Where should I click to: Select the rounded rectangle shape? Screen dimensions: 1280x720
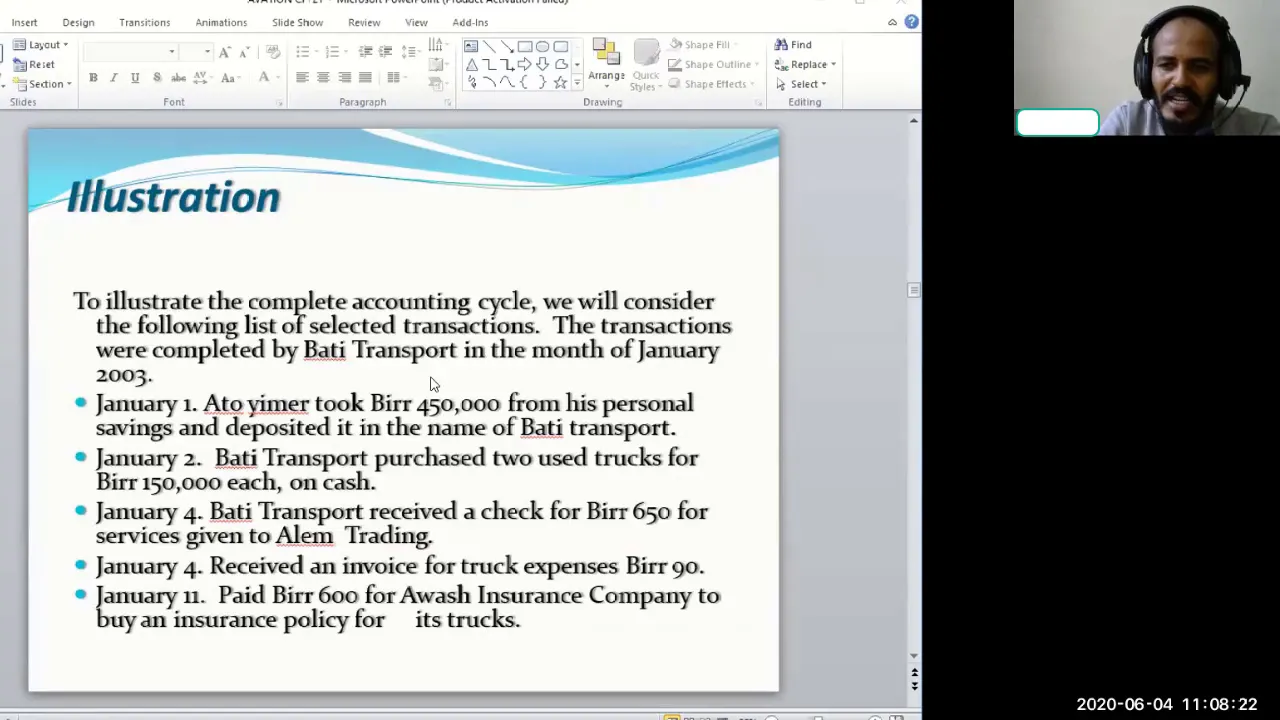click(561, 46)
